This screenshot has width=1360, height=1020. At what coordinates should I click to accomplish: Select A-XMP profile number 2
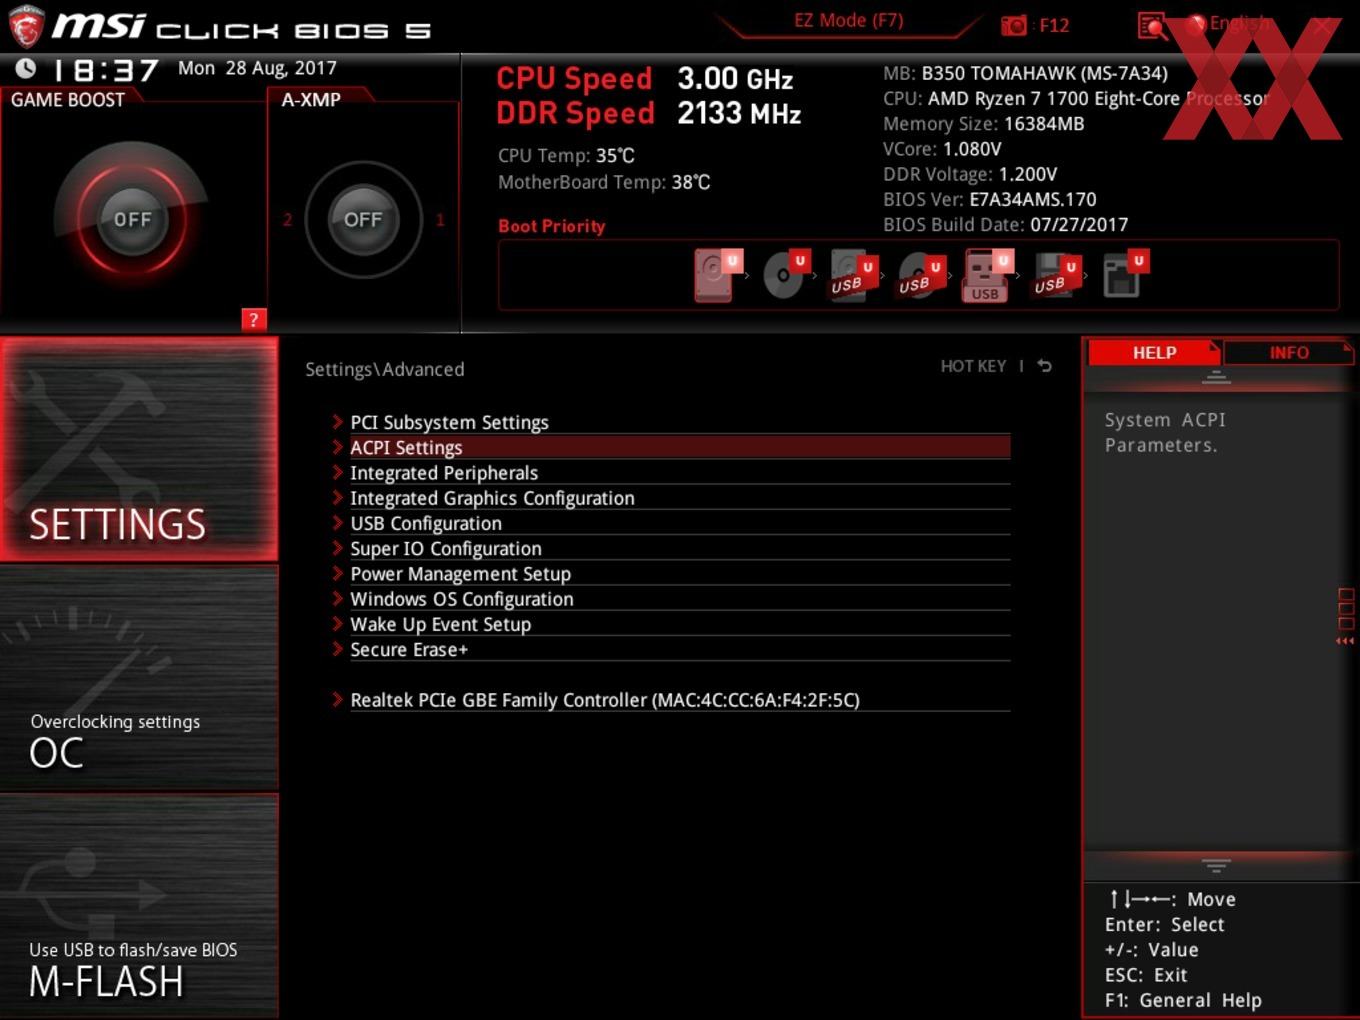coord(288,219)
